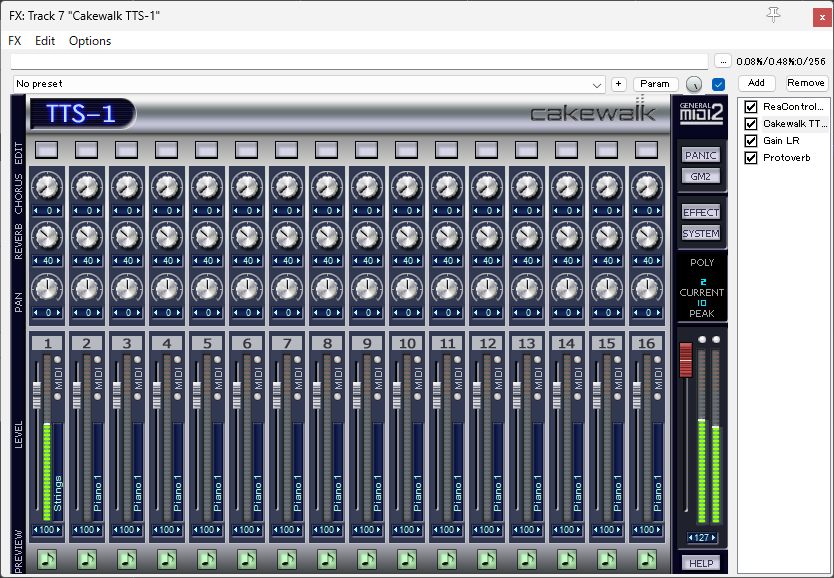
Task: Click the level fader on channel 1
Action: coord(37,395)
